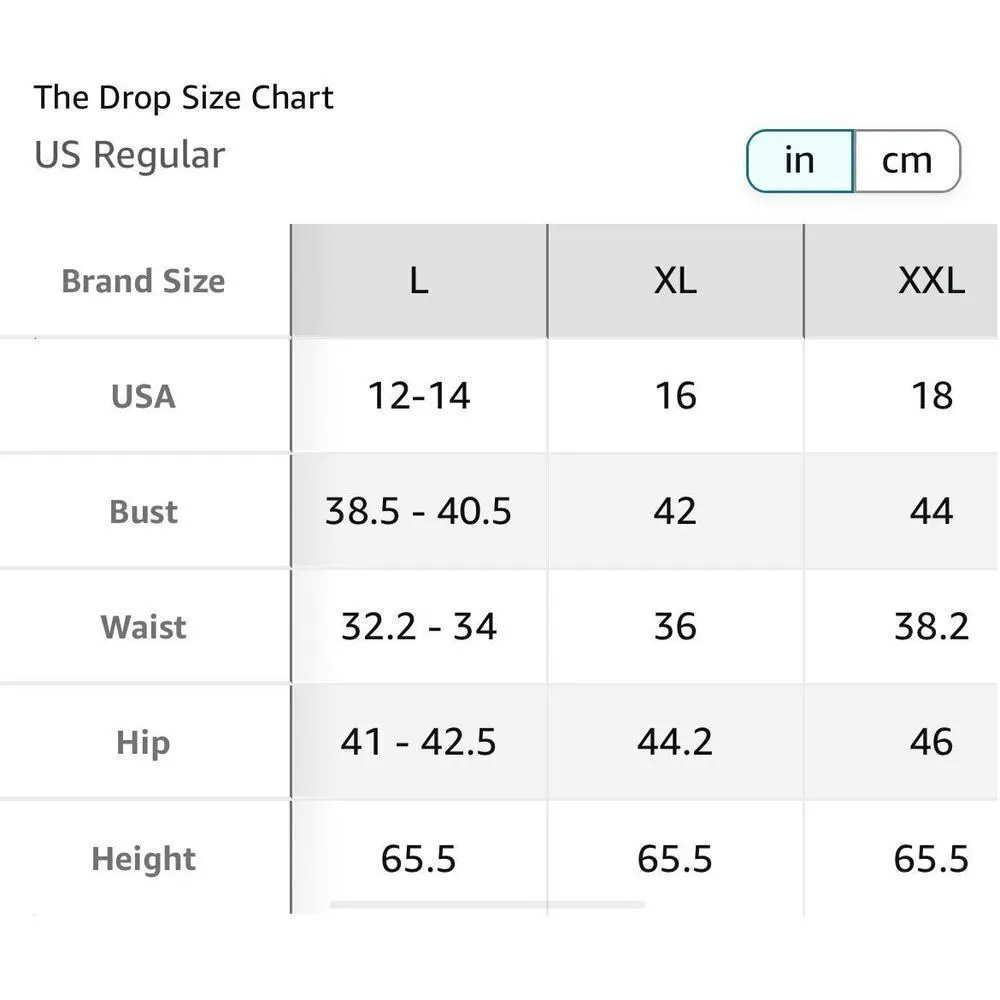Image resolution: width=1000 pixels, height=1000 pixels.
Task: Click the 'US Regular' subtitle text
Action: click(x=130, y=155)
